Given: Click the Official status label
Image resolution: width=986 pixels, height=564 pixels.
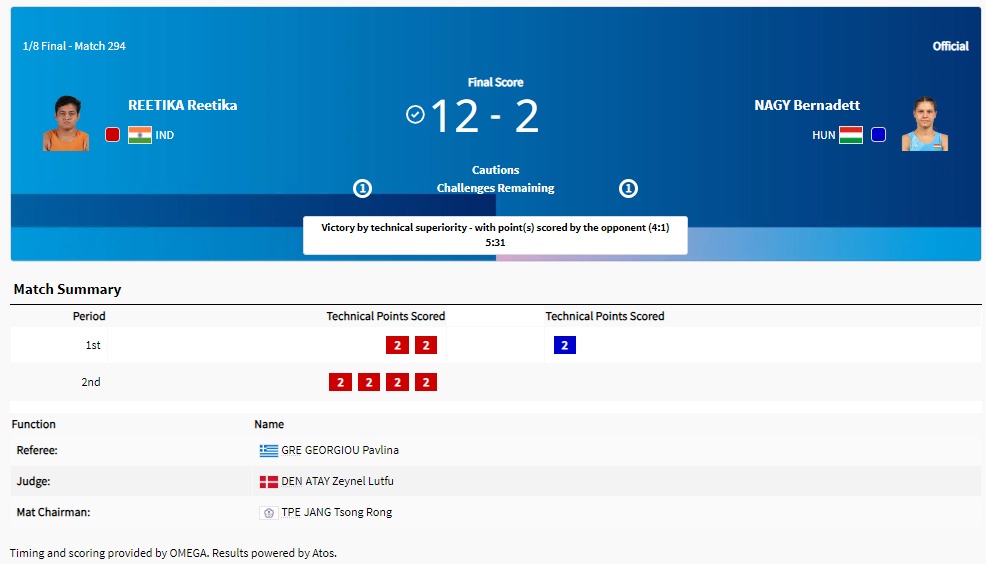Looking at the screenshot, I should point(950,46).
